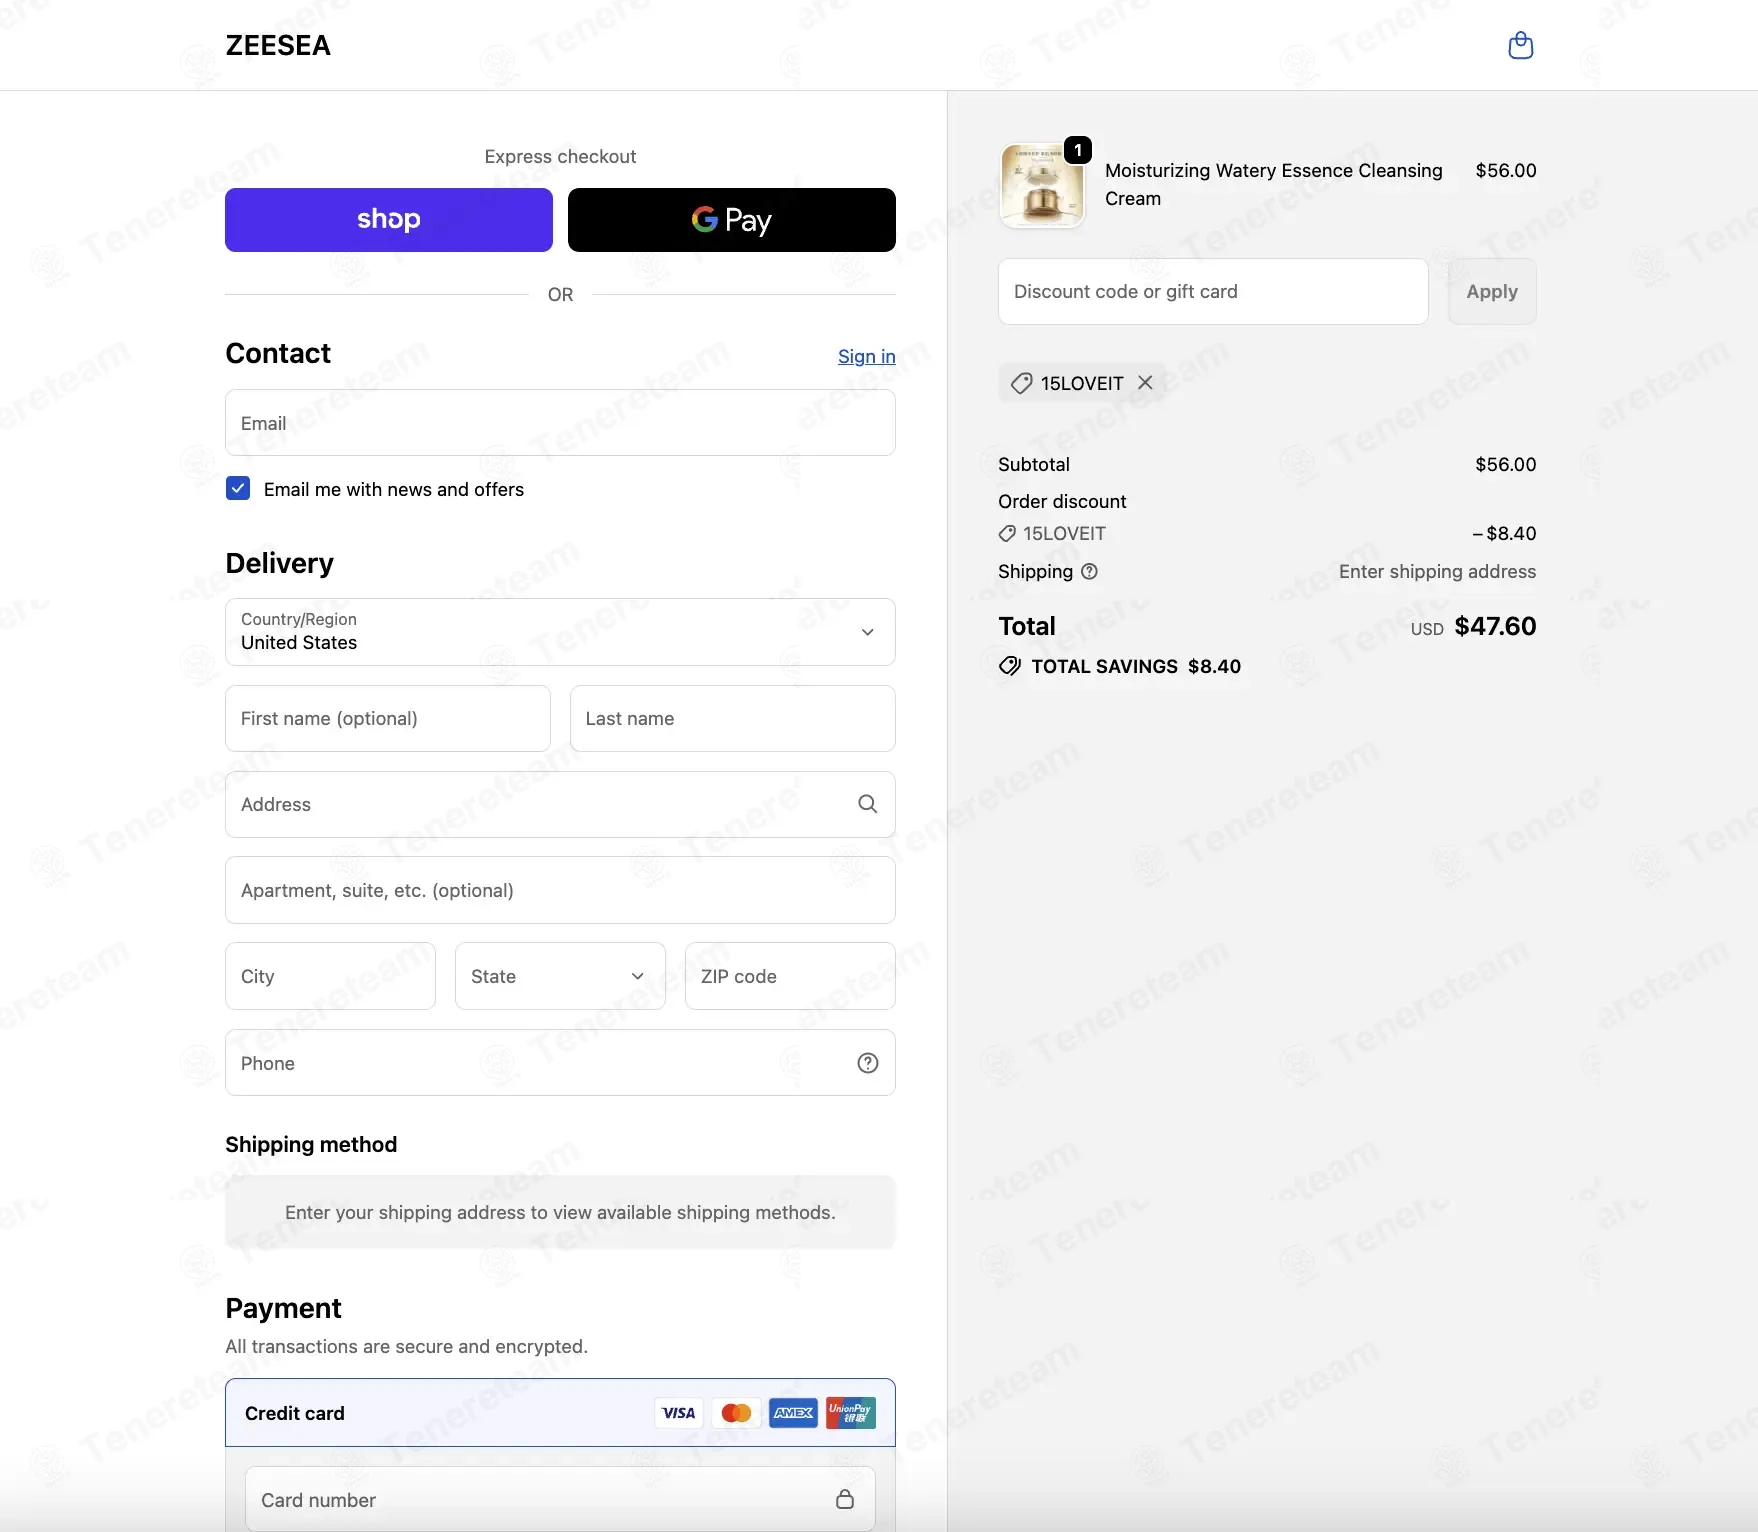This screenshot has height=1532, width=1758.
Task: Click the UnionPay logo
Action: 851,1413
